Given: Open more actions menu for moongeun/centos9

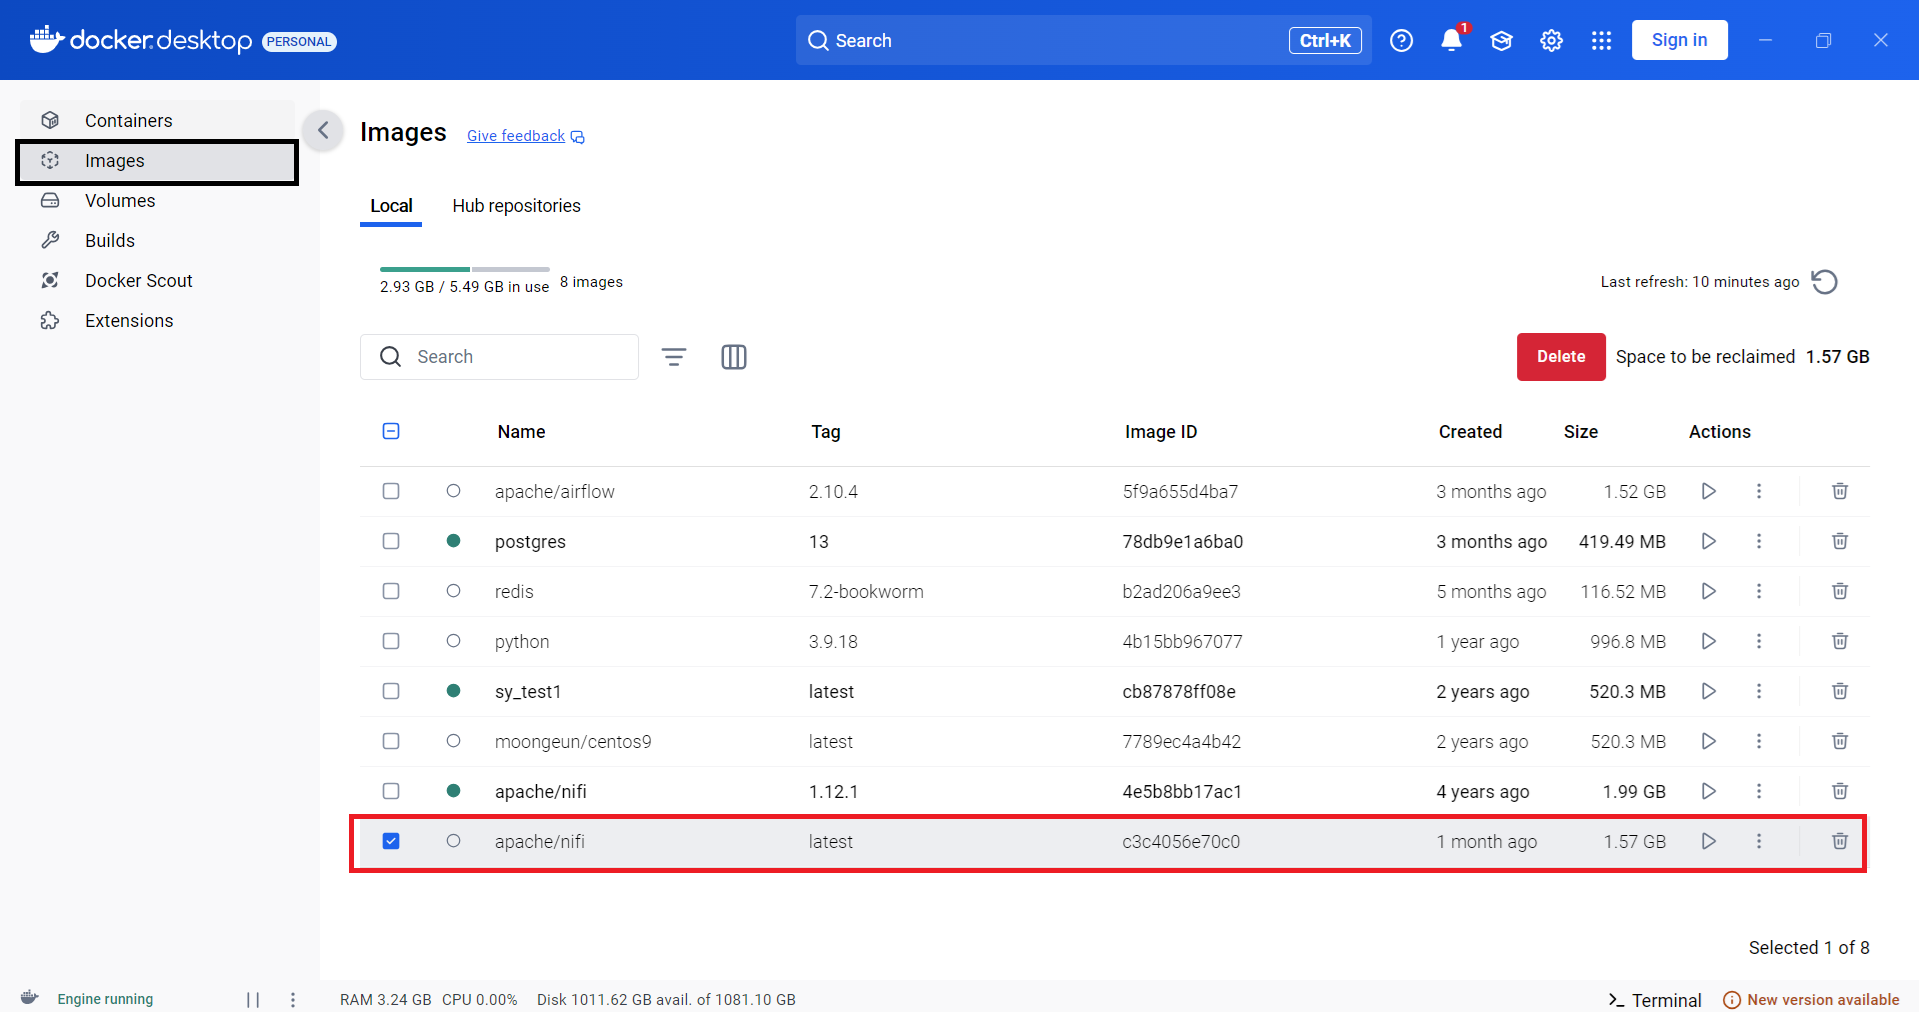Looking at the screenshot, I should coord(1759,741).
